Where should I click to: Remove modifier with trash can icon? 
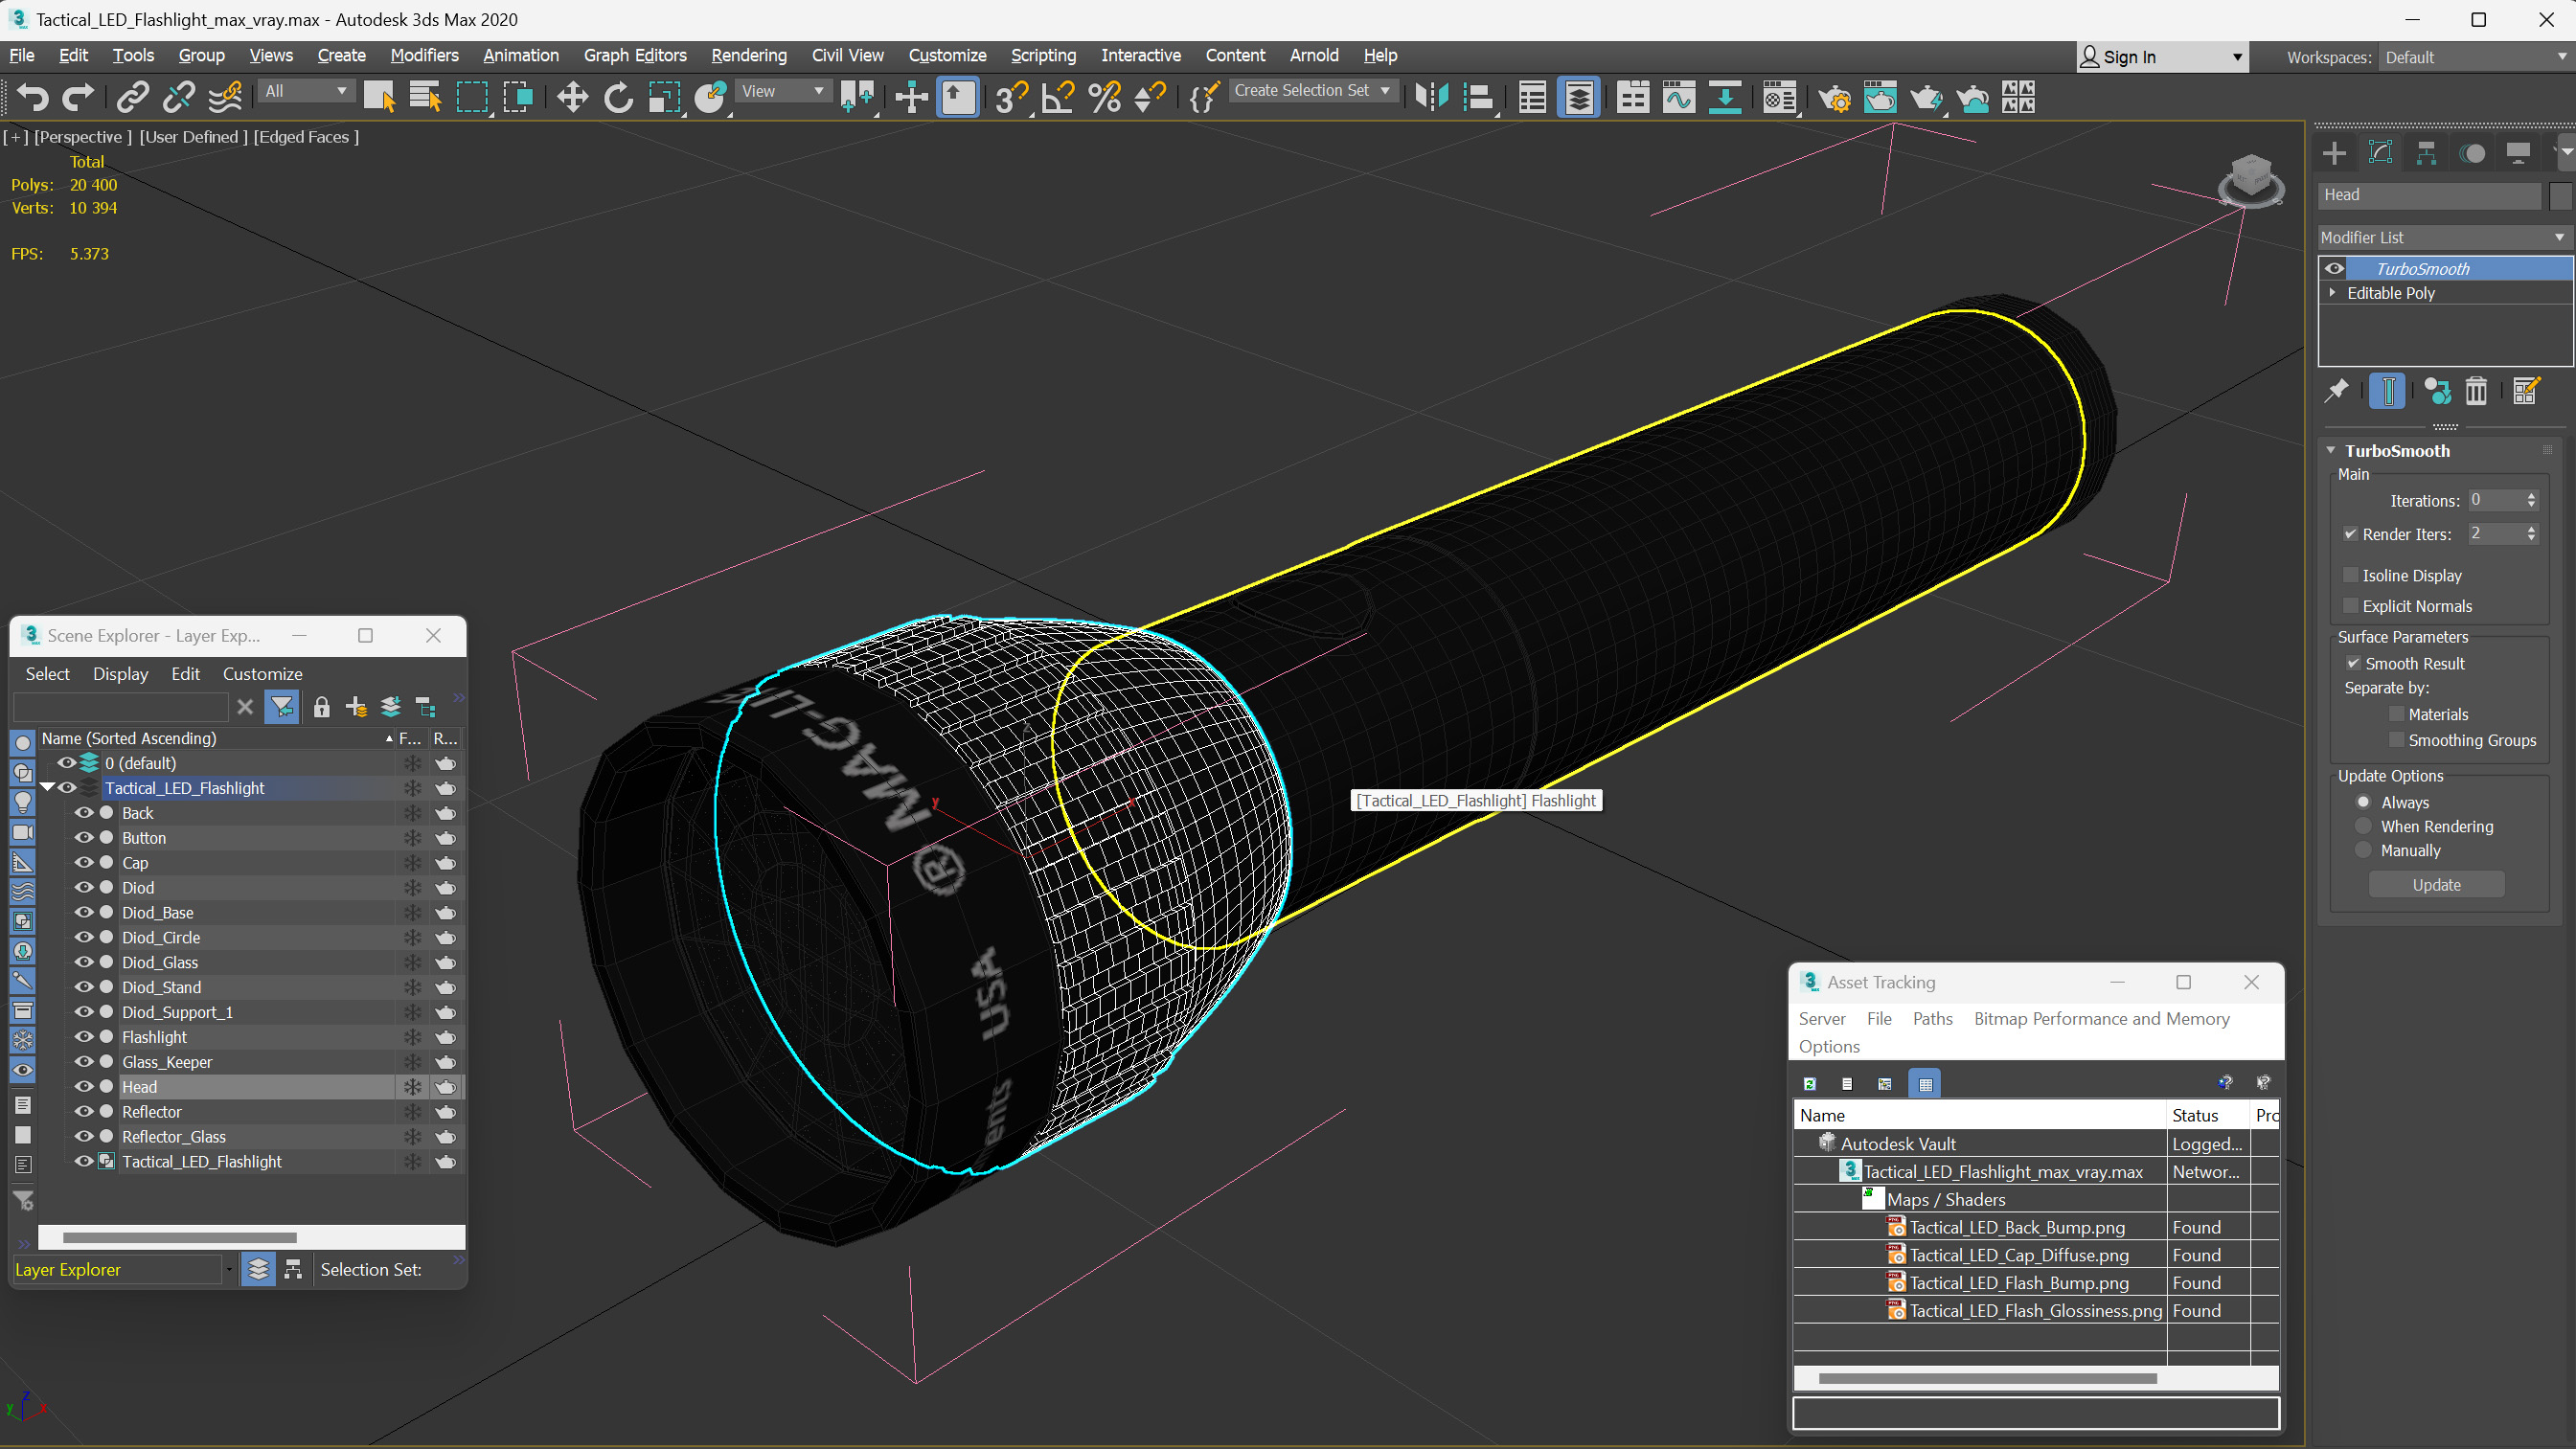(2476, 391)
